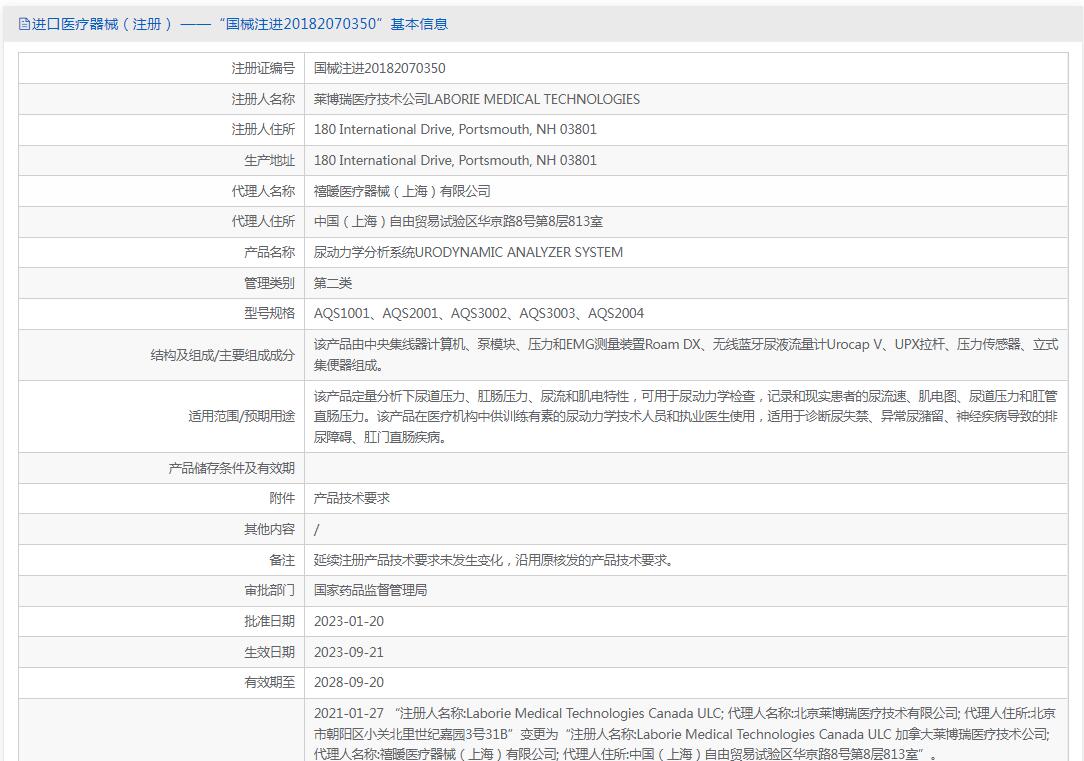Click the 管理类别 label

click(x=269, y=283)
